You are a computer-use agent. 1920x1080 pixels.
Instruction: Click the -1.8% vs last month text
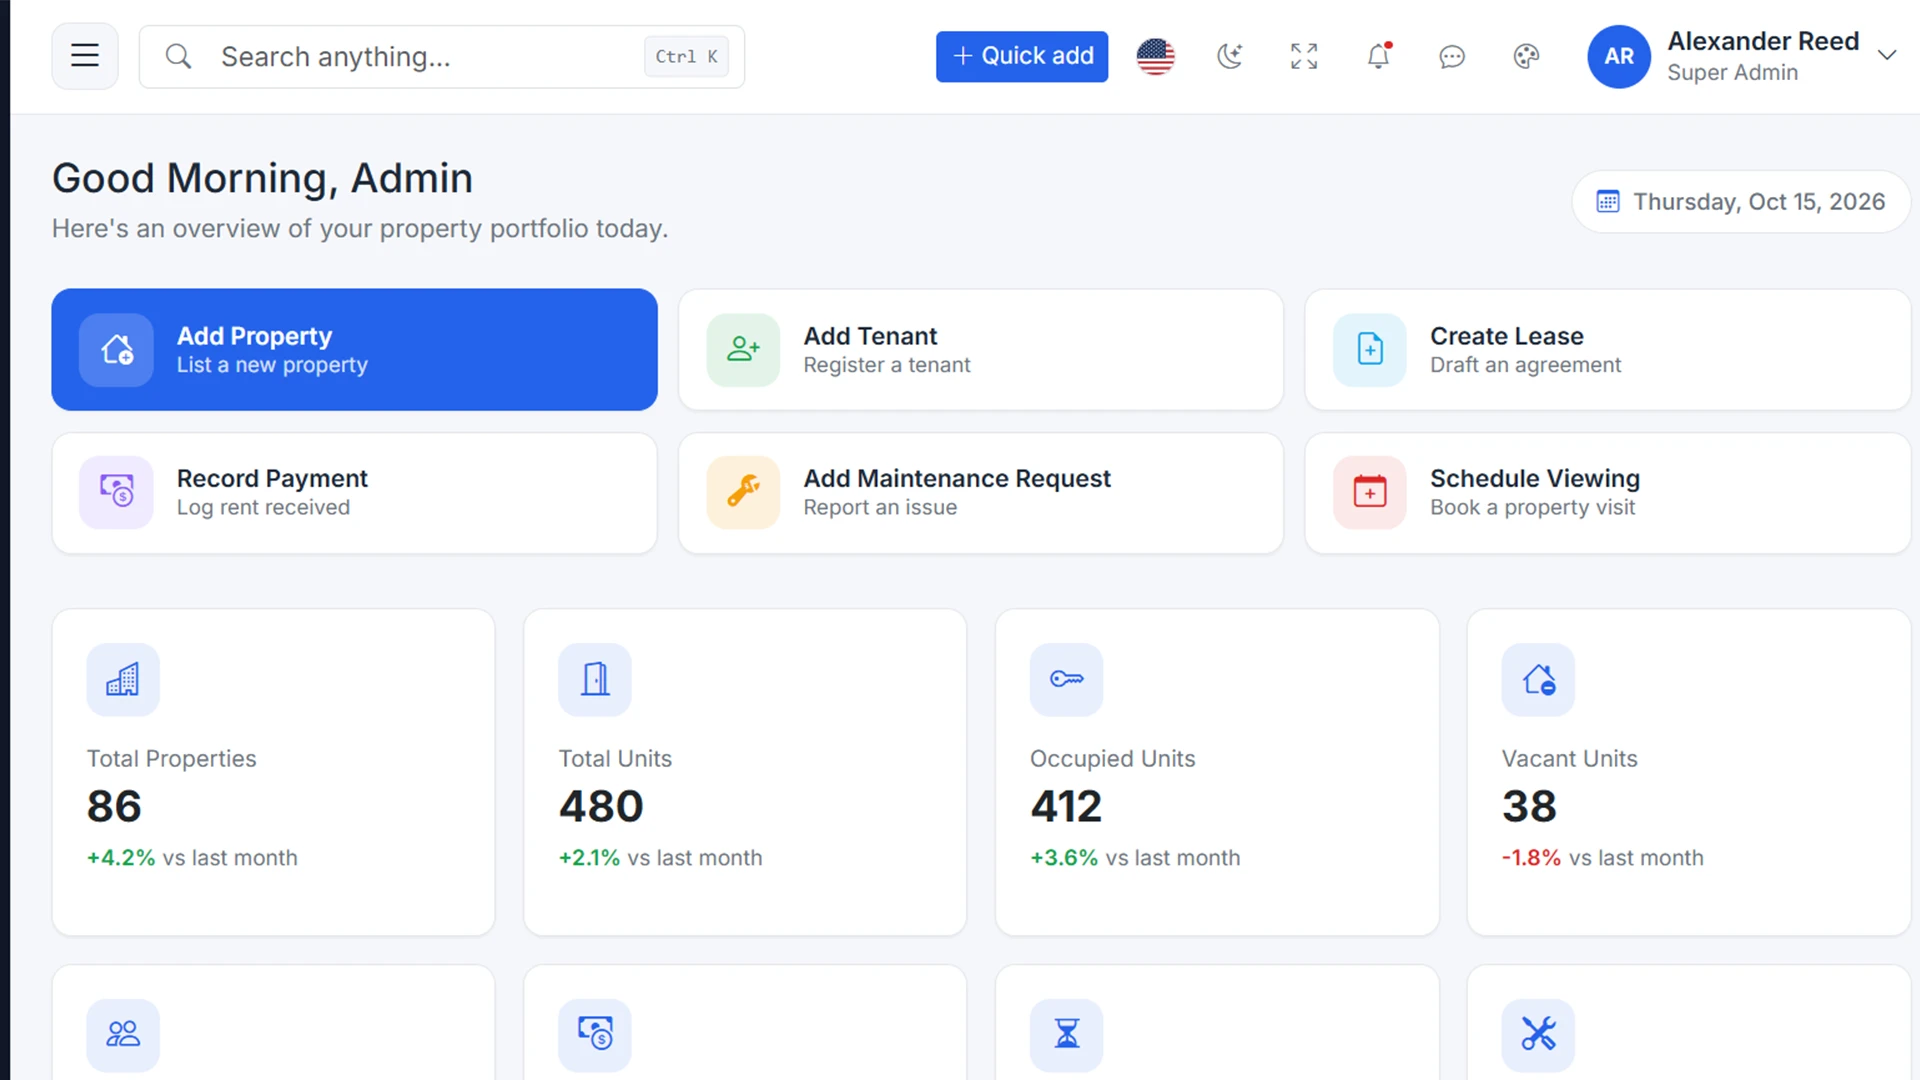pos(1602,858)
